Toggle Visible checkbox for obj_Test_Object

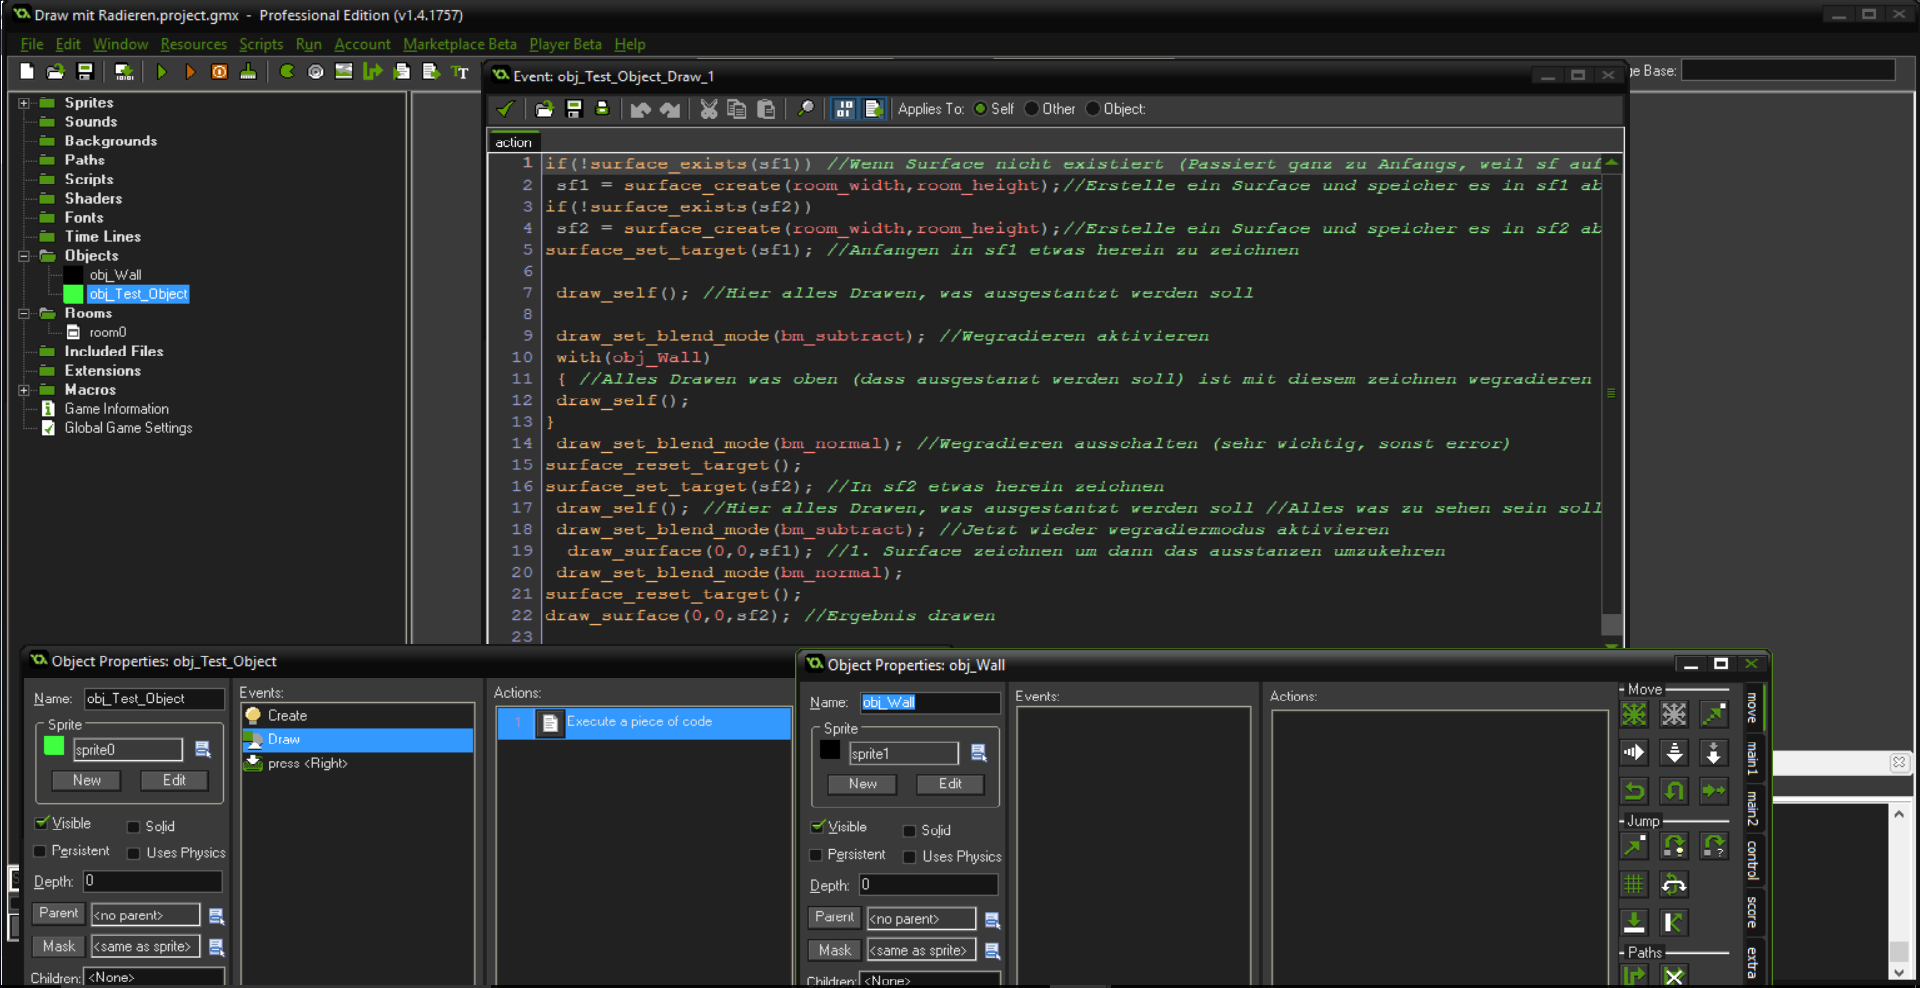42,823
